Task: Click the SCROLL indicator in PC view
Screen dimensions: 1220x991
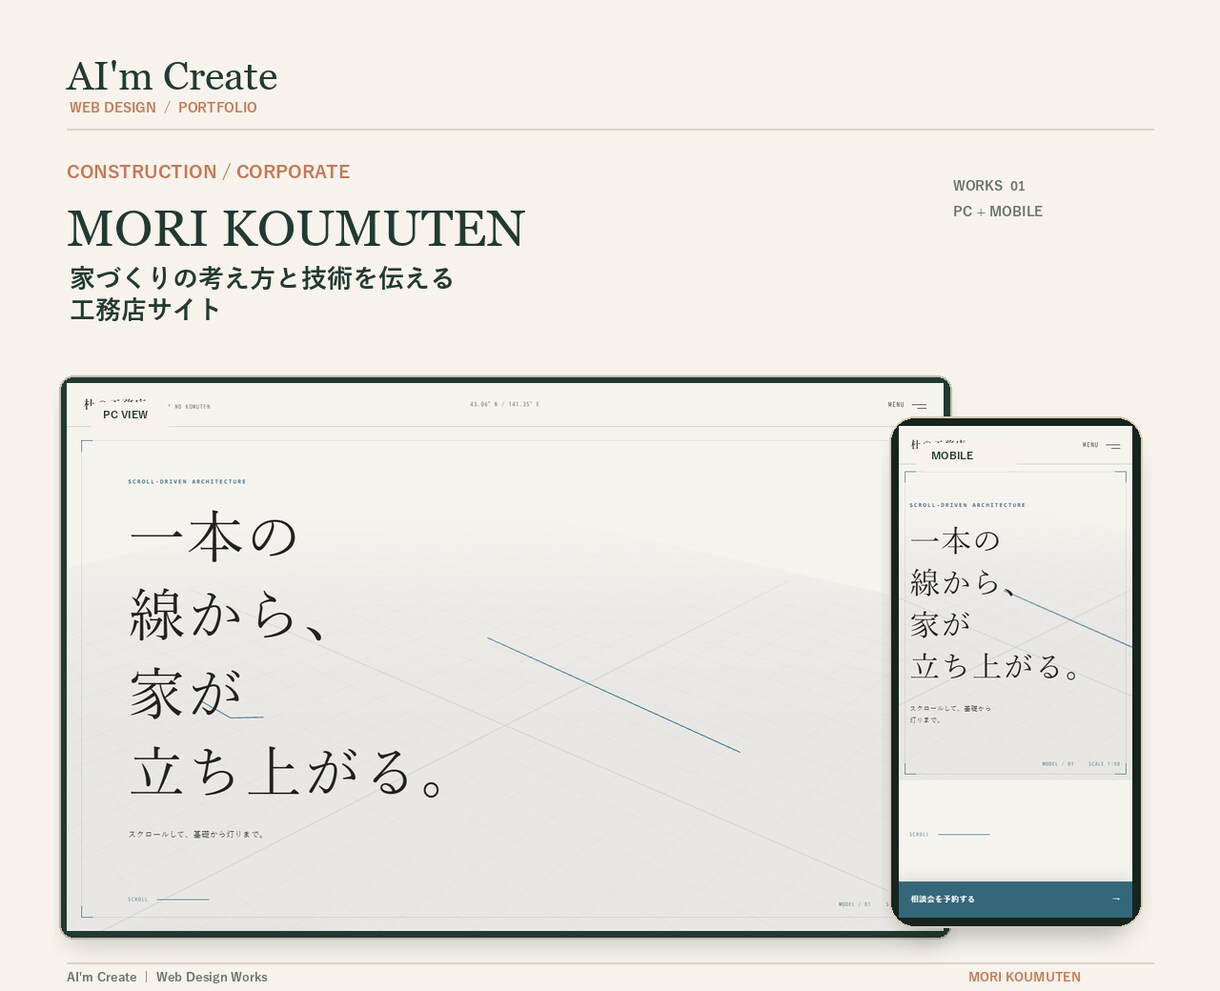Action: [168, 899]
